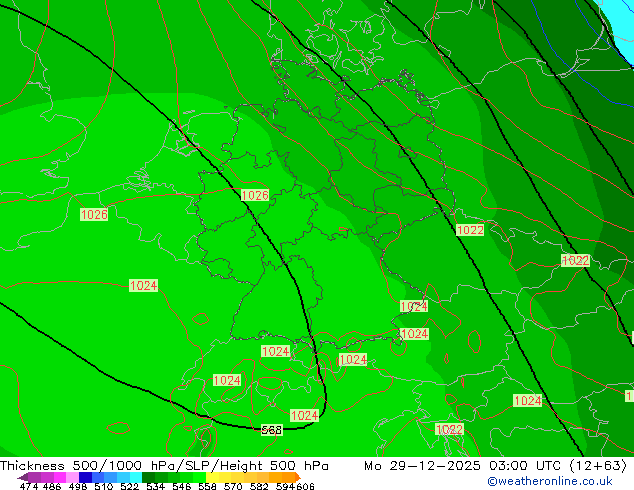Click the 568 height contour label

(271, 430)
